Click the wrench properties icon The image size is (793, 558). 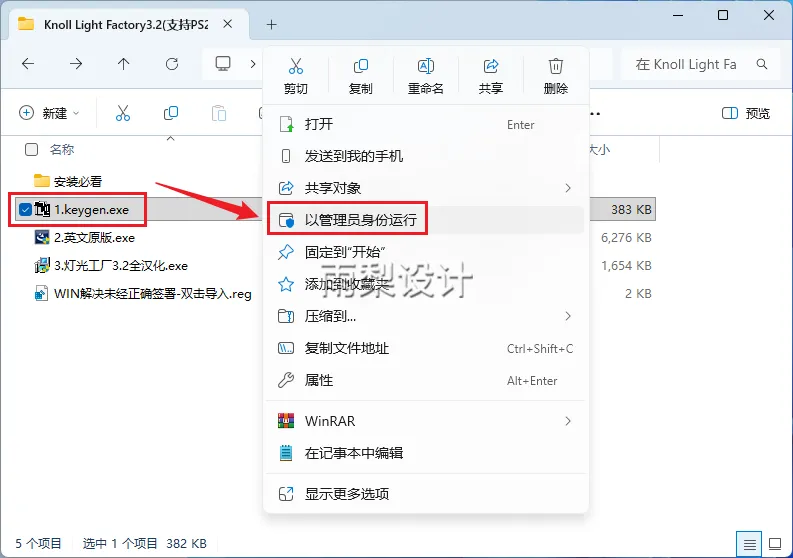click(286, 380)
